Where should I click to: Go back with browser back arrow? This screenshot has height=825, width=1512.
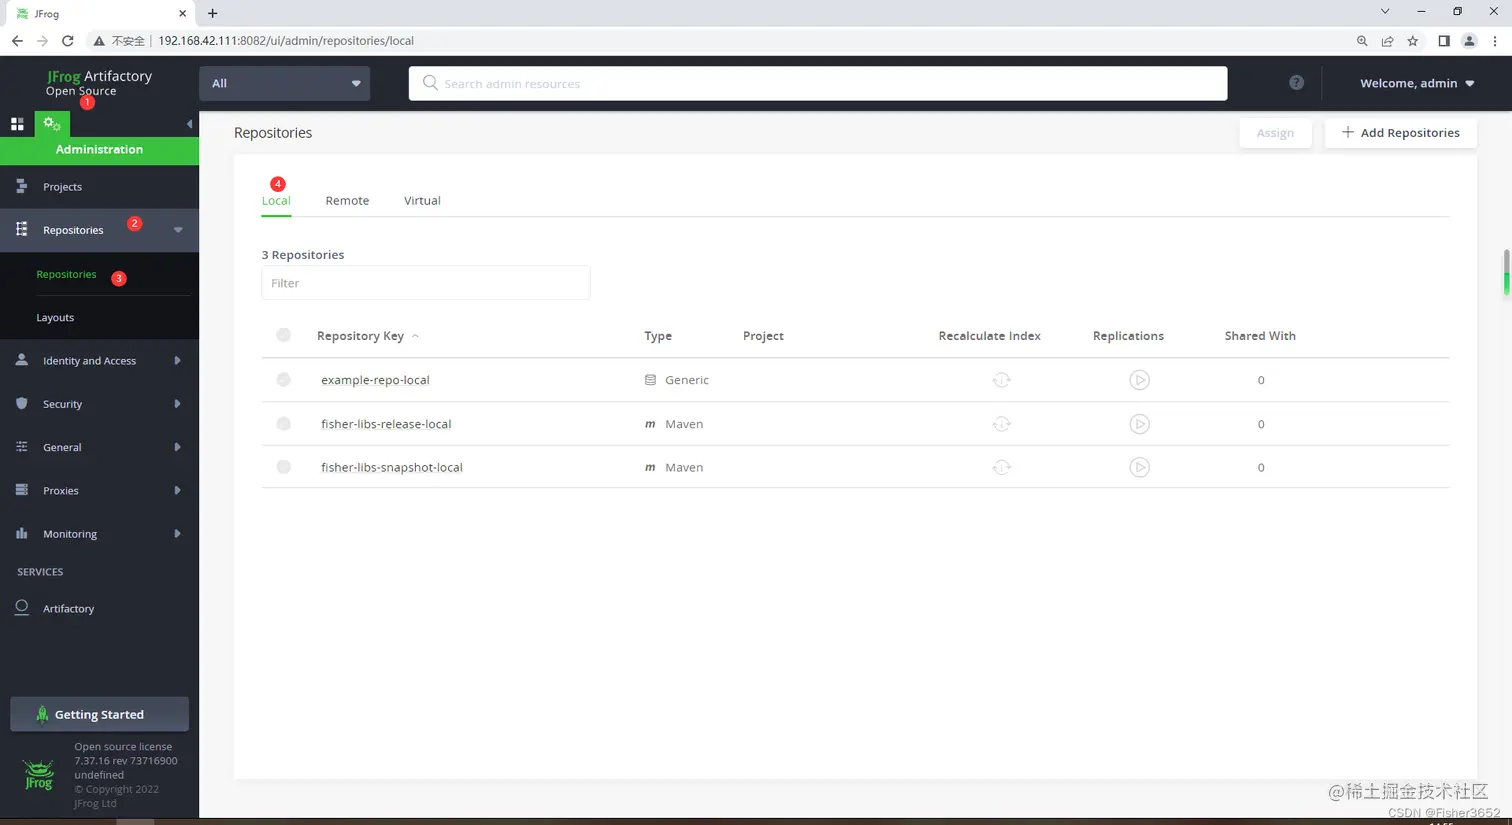[17, 41]
